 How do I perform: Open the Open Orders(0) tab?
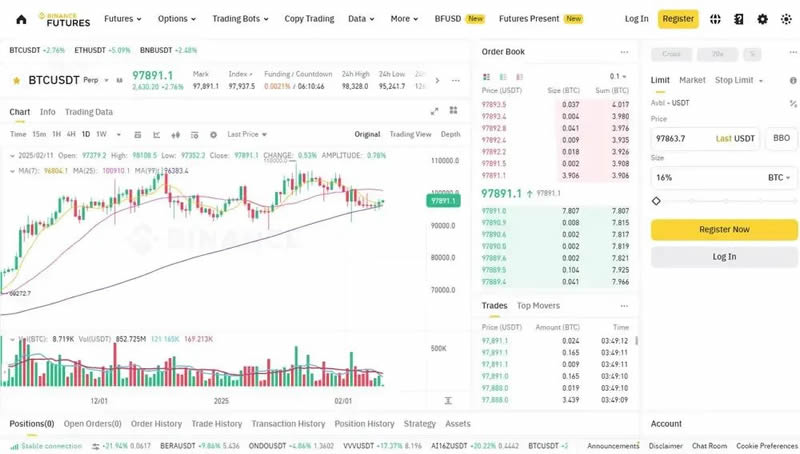(x=92, y=423)
